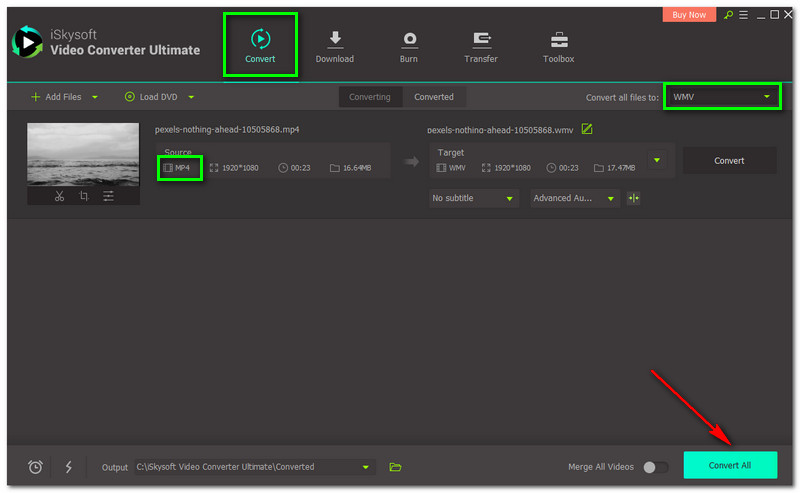The width and height of the screenshot is (800, 493).
Task: Open the scheduler alarm clock icon
Action: point(36,467)
